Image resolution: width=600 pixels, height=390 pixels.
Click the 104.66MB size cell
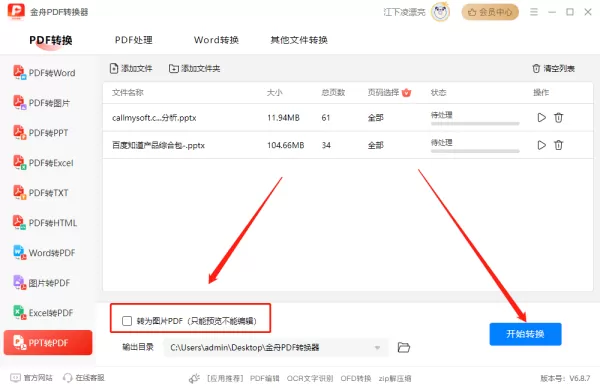point(285,145)
